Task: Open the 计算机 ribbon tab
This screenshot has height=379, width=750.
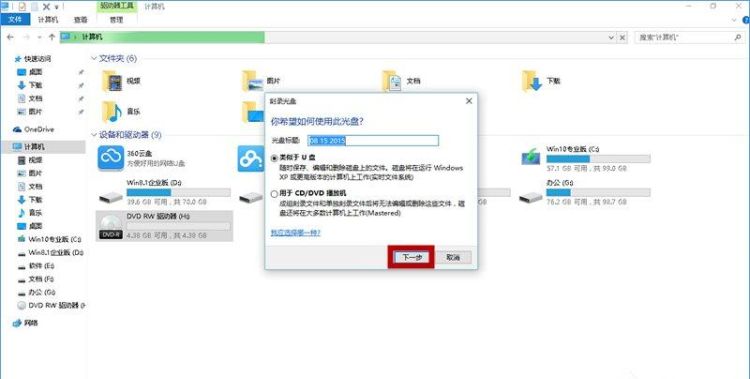Action: click(x=48, y=19)
